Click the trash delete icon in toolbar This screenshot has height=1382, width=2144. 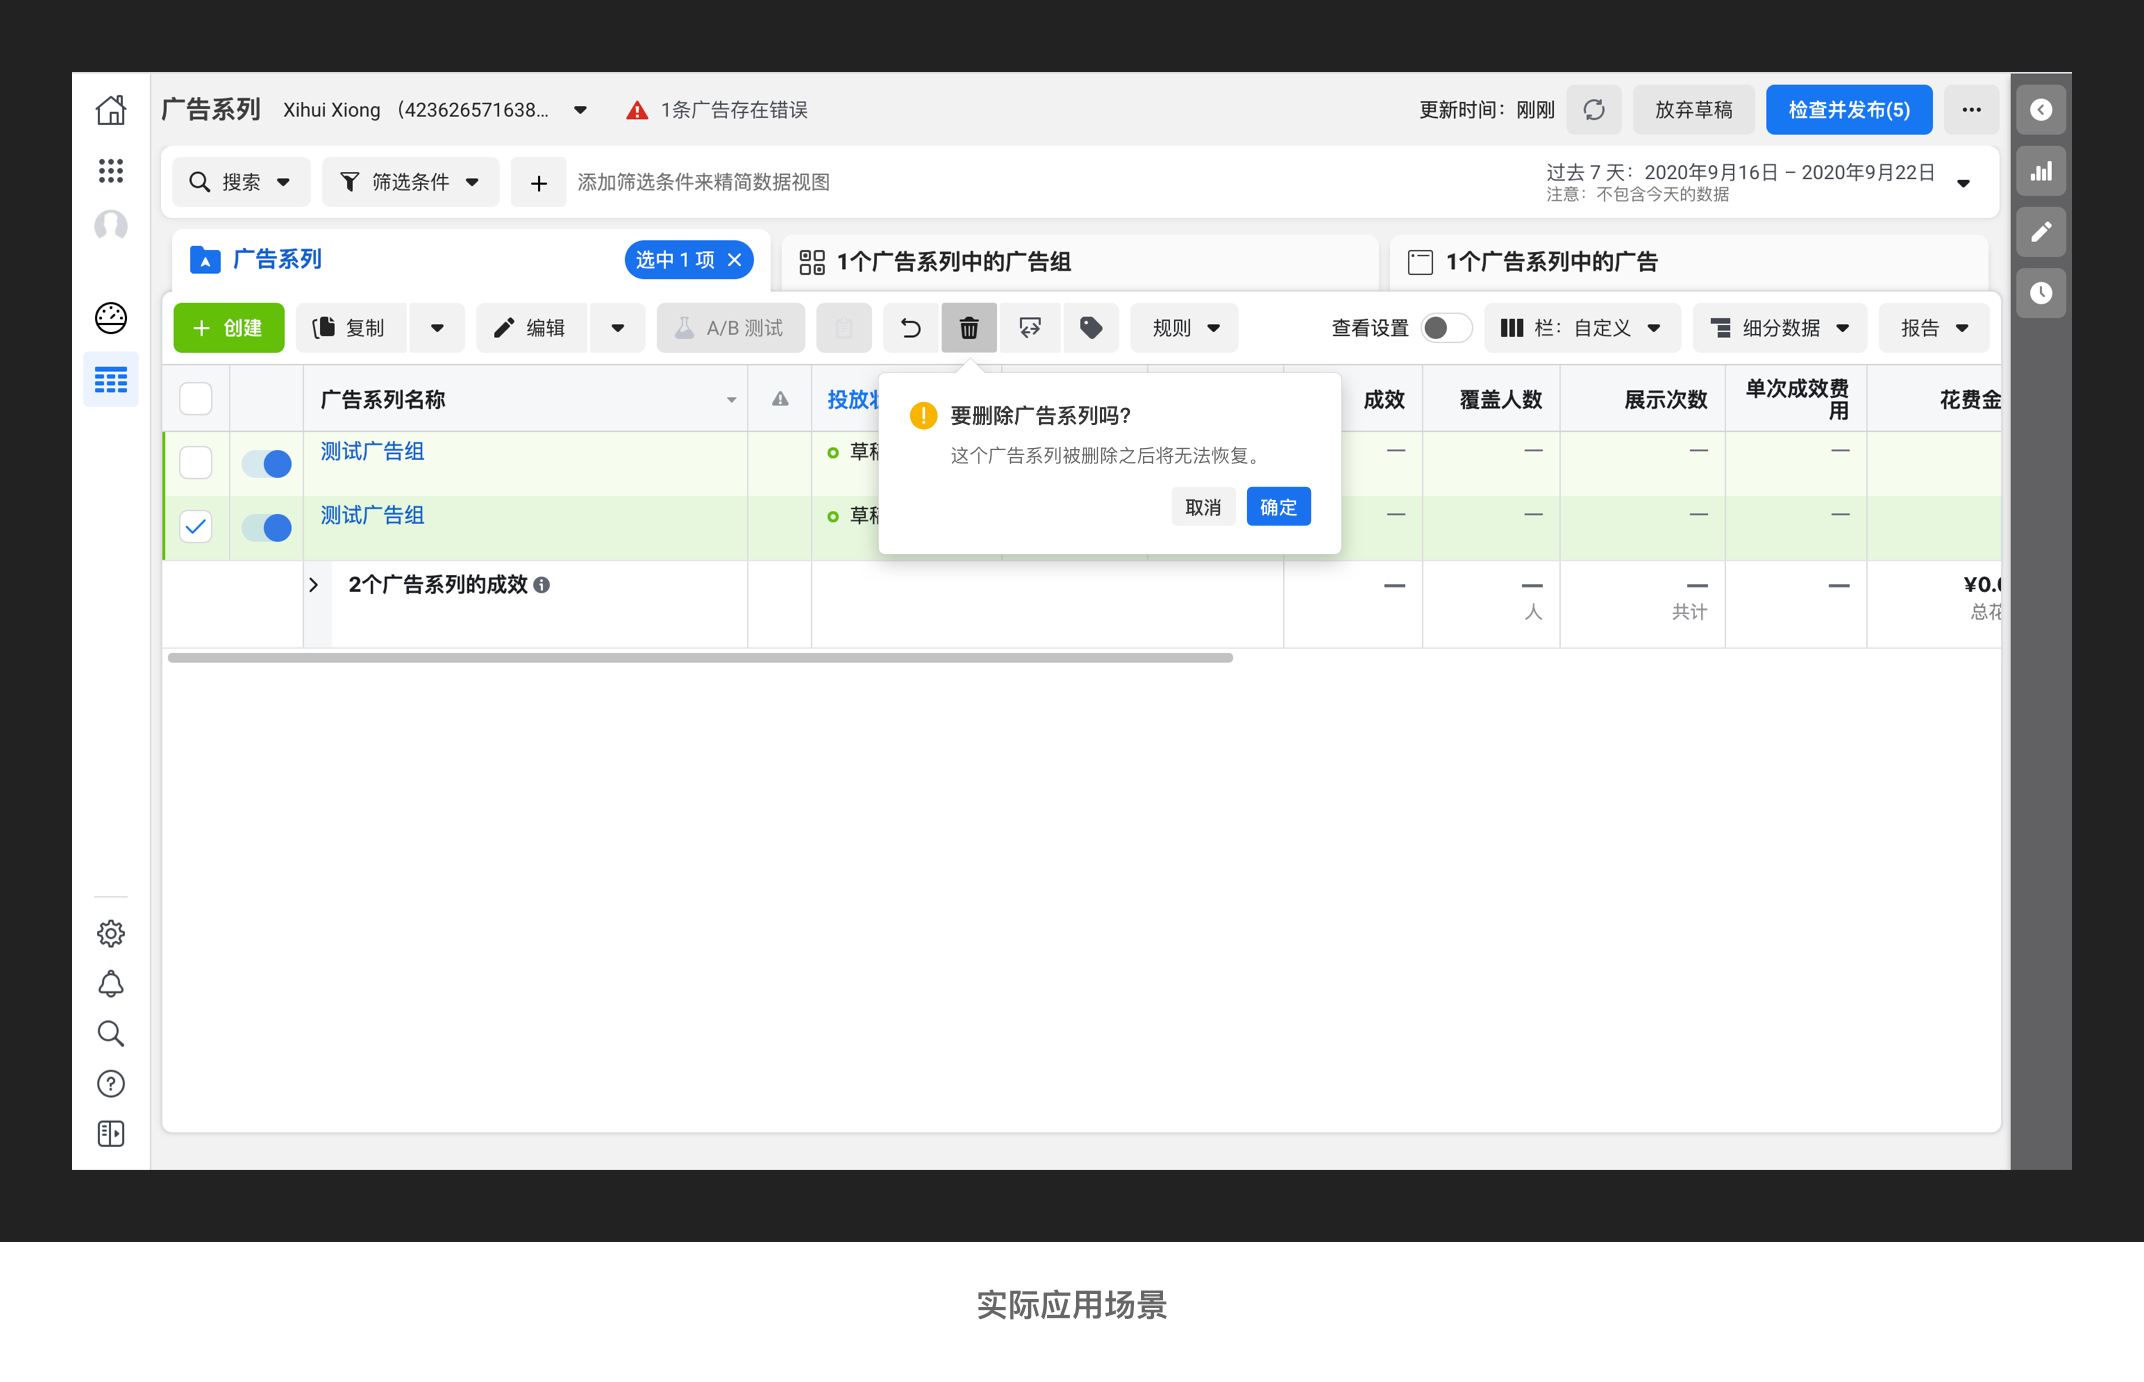click(x=968, y=328)
